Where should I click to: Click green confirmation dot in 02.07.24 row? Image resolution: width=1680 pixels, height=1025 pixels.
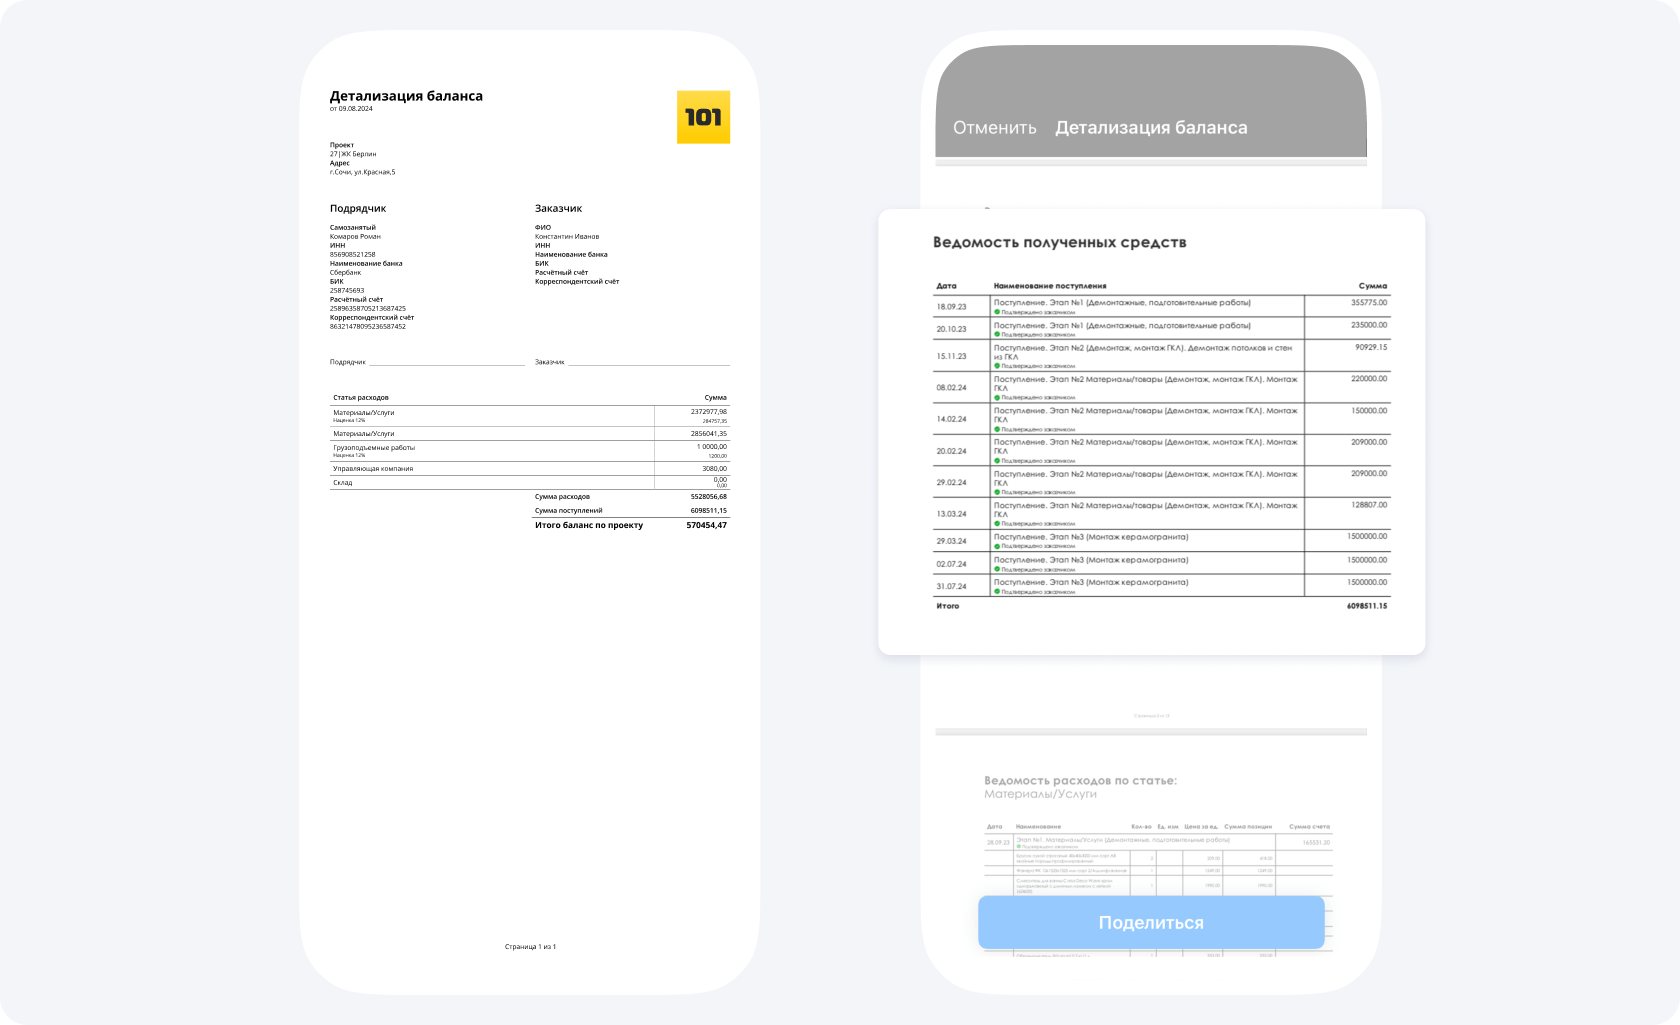(x=997, y=569)
